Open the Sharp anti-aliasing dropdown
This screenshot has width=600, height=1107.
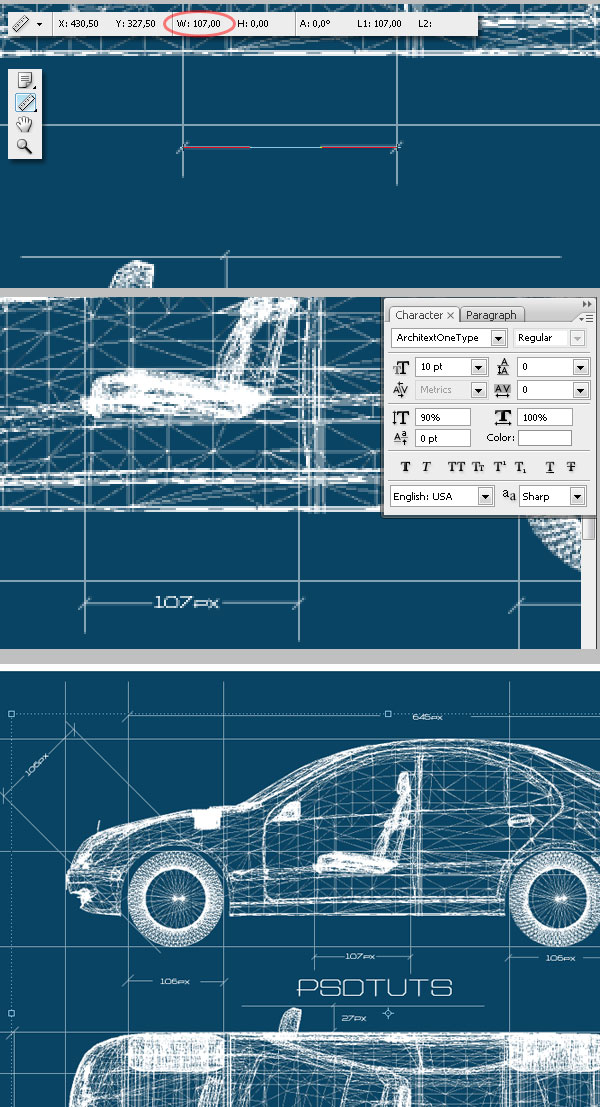tap(577, 496)
